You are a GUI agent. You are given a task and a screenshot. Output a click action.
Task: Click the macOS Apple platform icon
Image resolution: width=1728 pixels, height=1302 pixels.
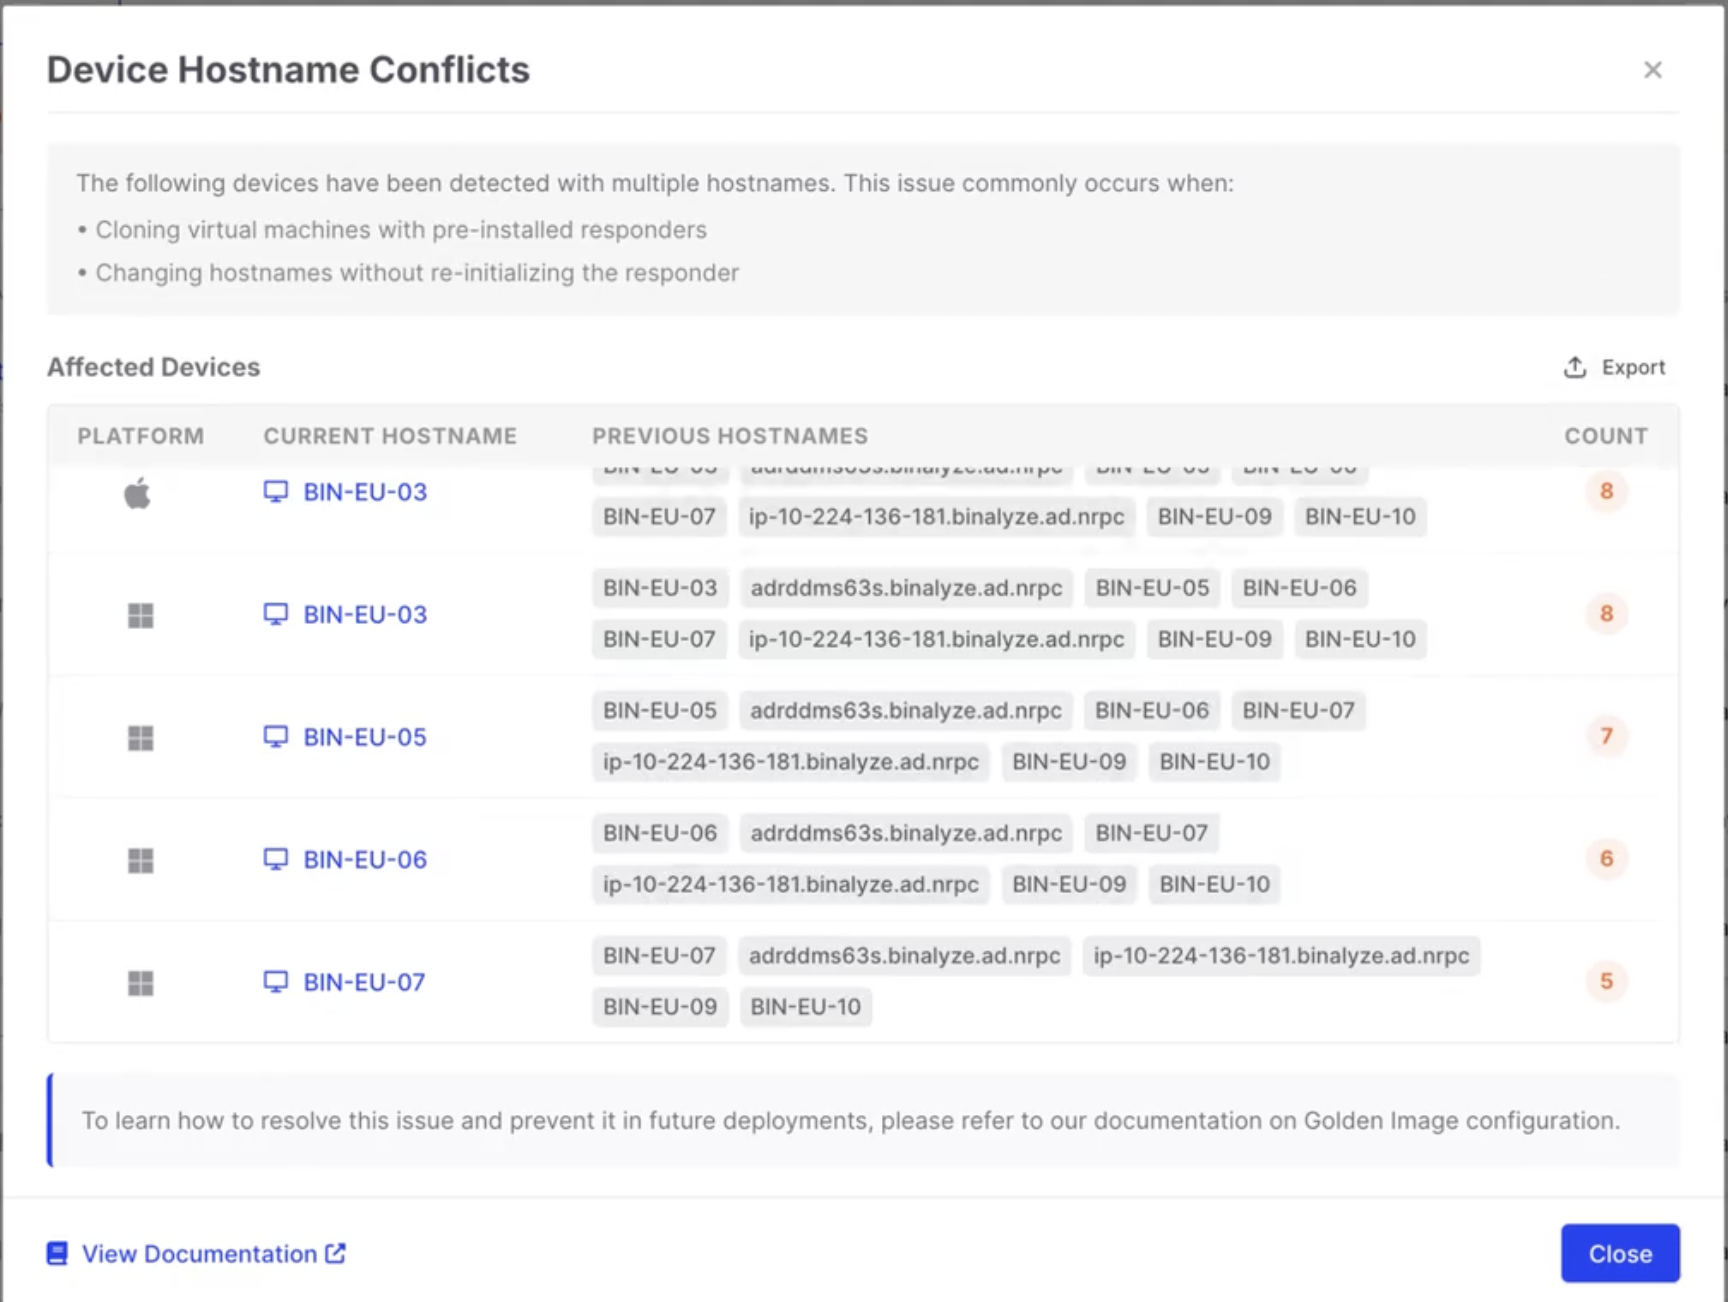138,493
